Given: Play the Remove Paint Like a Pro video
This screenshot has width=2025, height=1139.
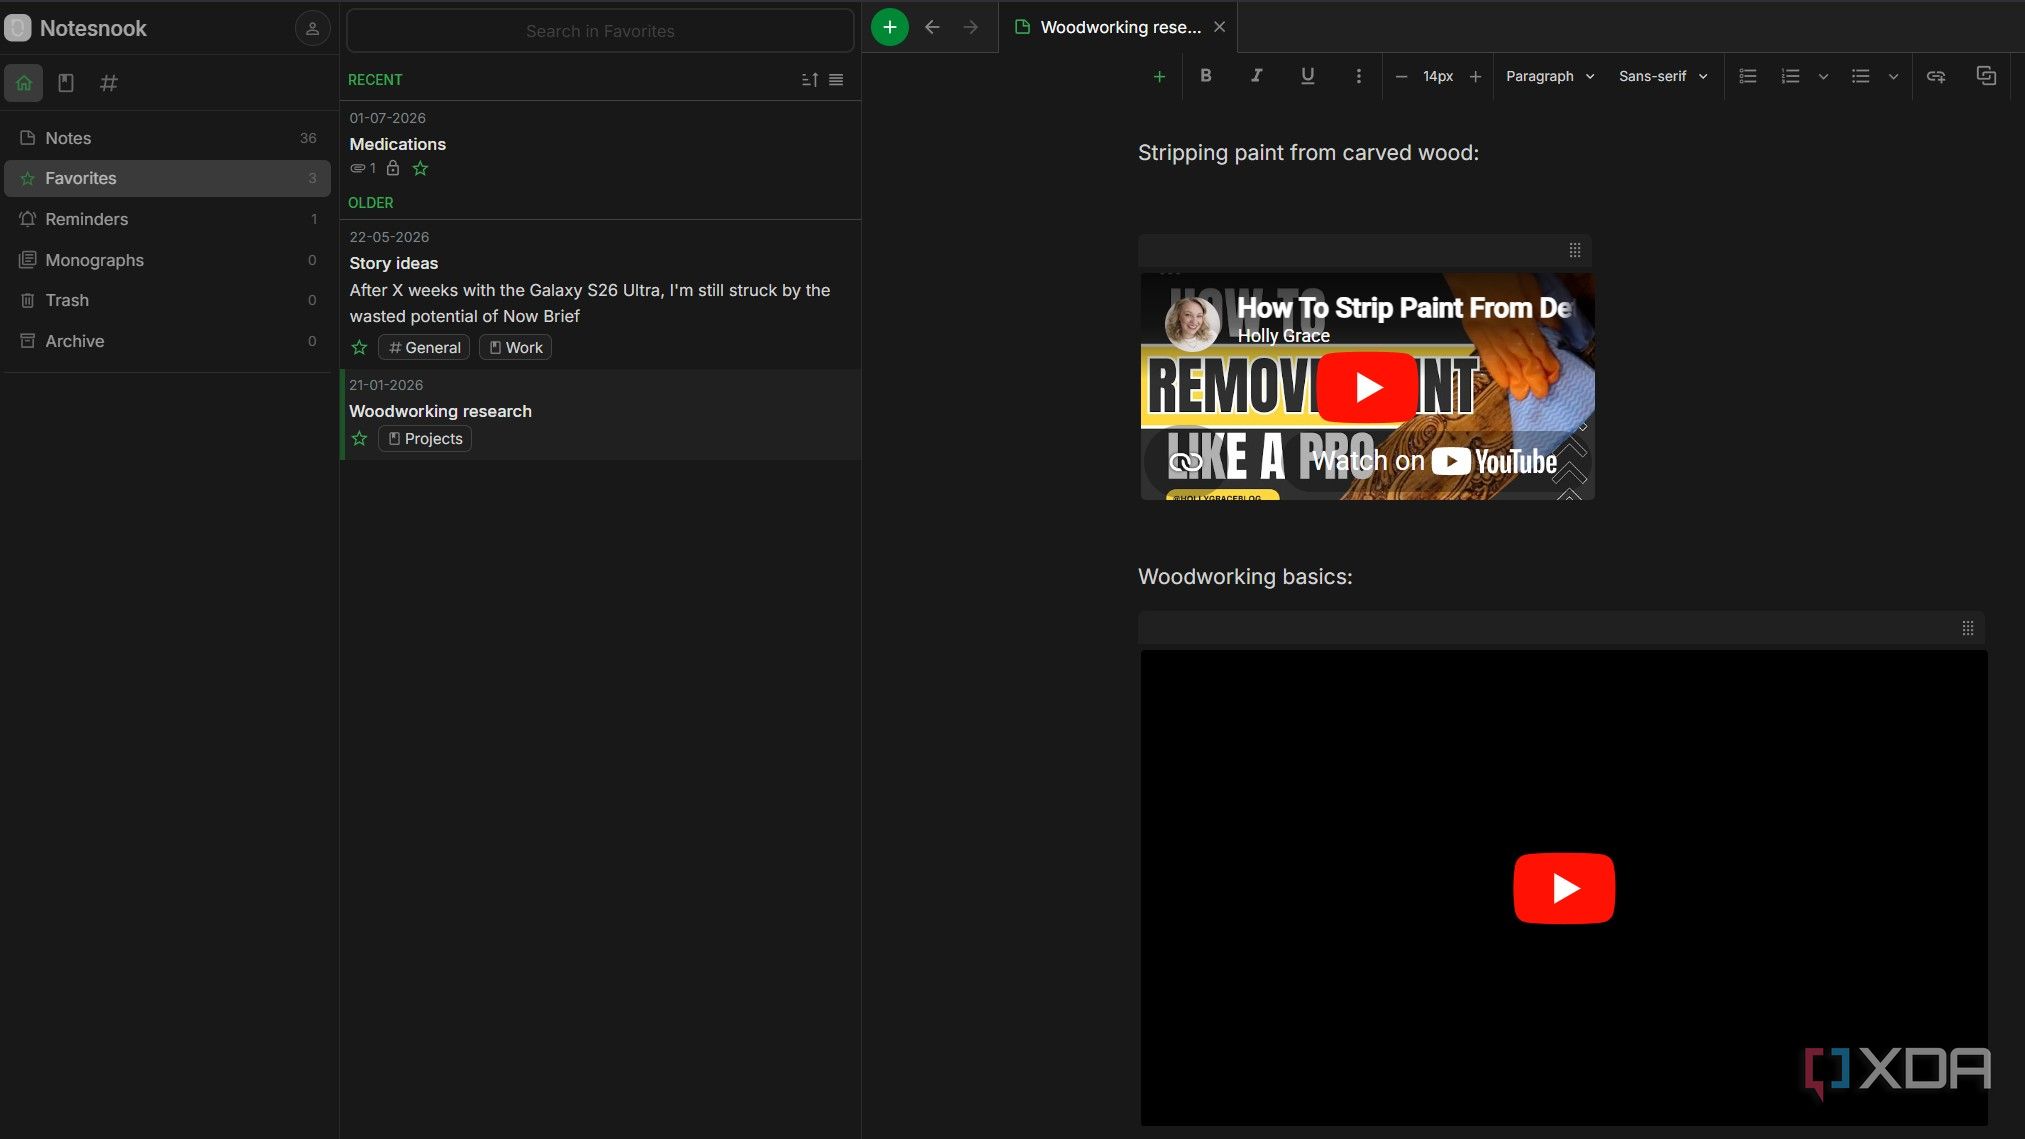Looking at the screenshot, I should pos(1367,387).
